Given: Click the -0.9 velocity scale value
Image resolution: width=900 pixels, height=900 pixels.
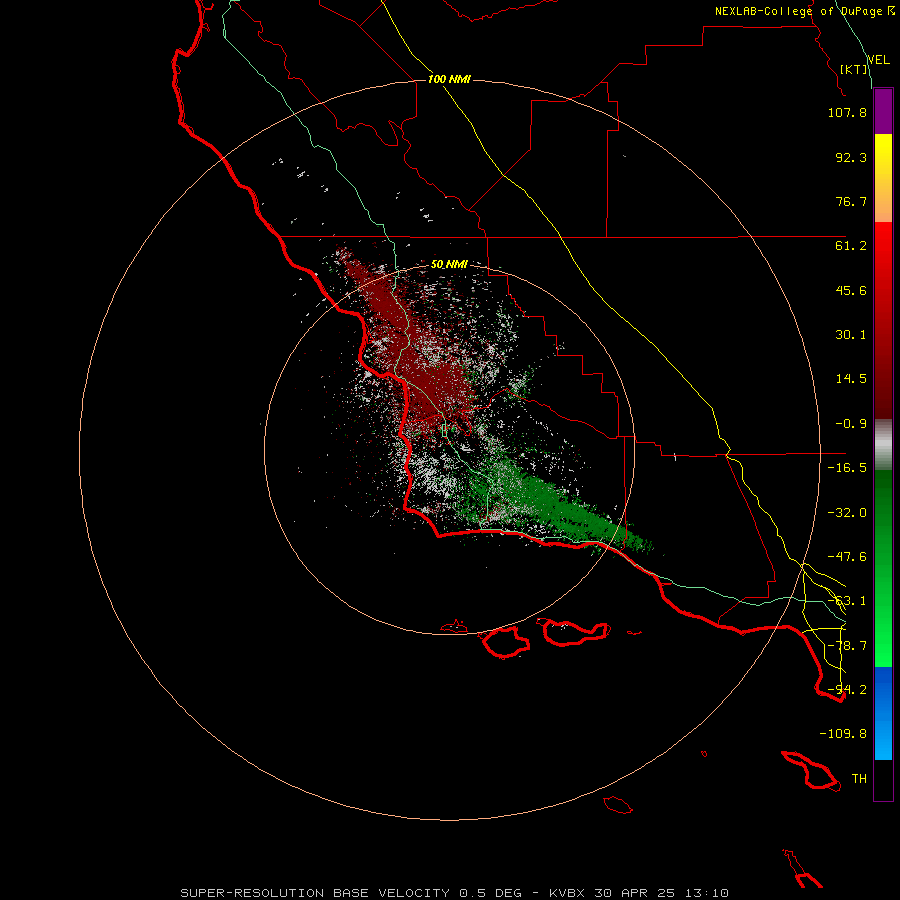Looking at the screenshot, I should [851, 424].
